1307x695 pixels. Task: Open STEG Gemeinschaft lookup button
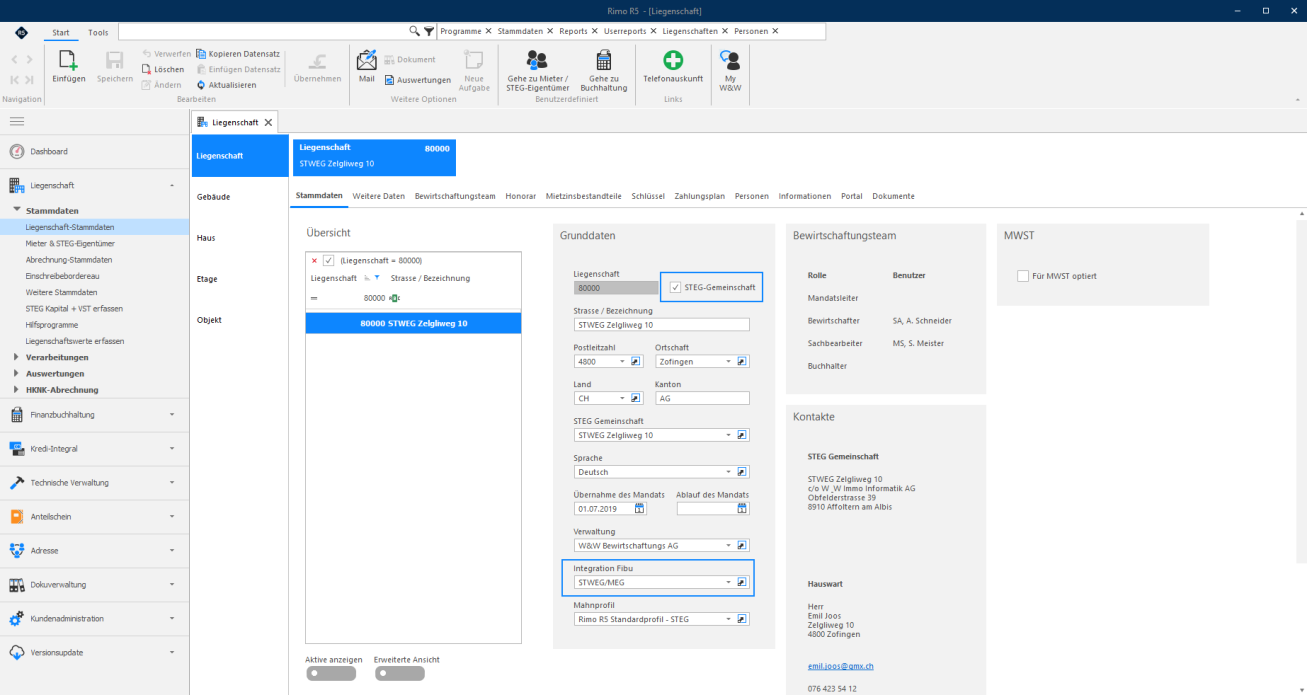click(742, 435)
